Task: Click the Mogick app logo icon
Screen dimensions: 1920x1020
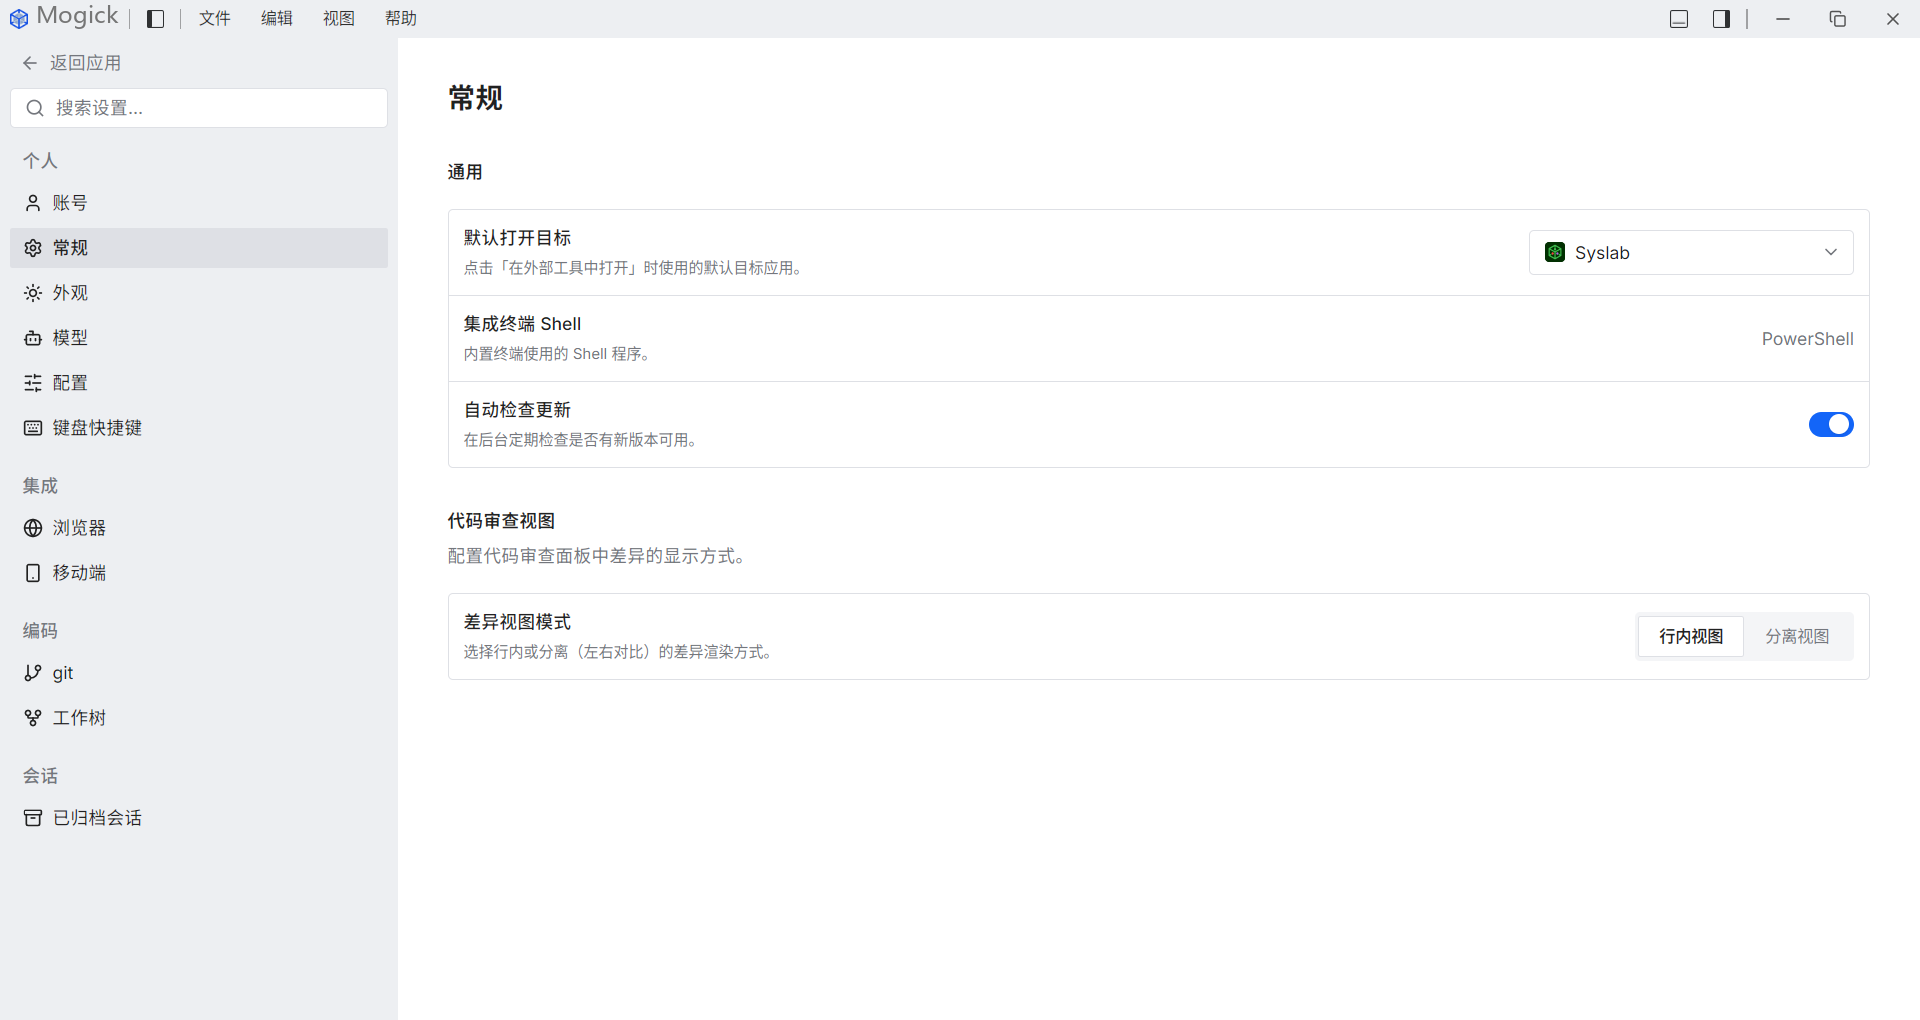Action: (x=19, y=19)
